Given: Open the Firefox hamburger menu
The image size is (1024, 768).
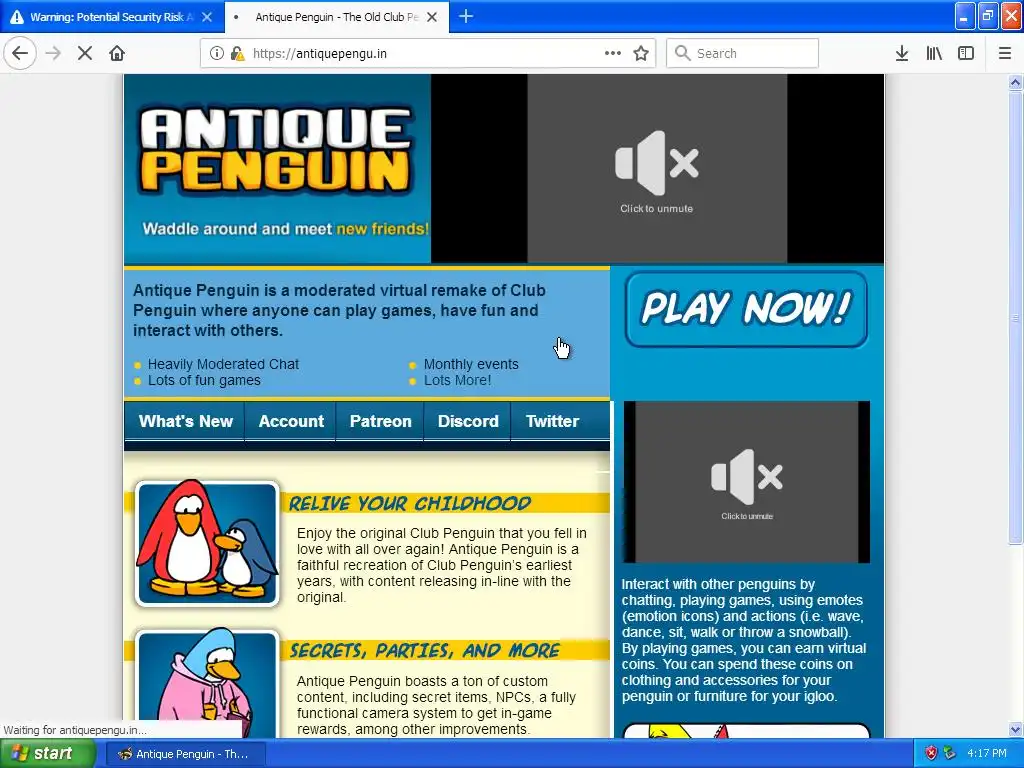Looking at the screenshot, I should click(1004, 53).
